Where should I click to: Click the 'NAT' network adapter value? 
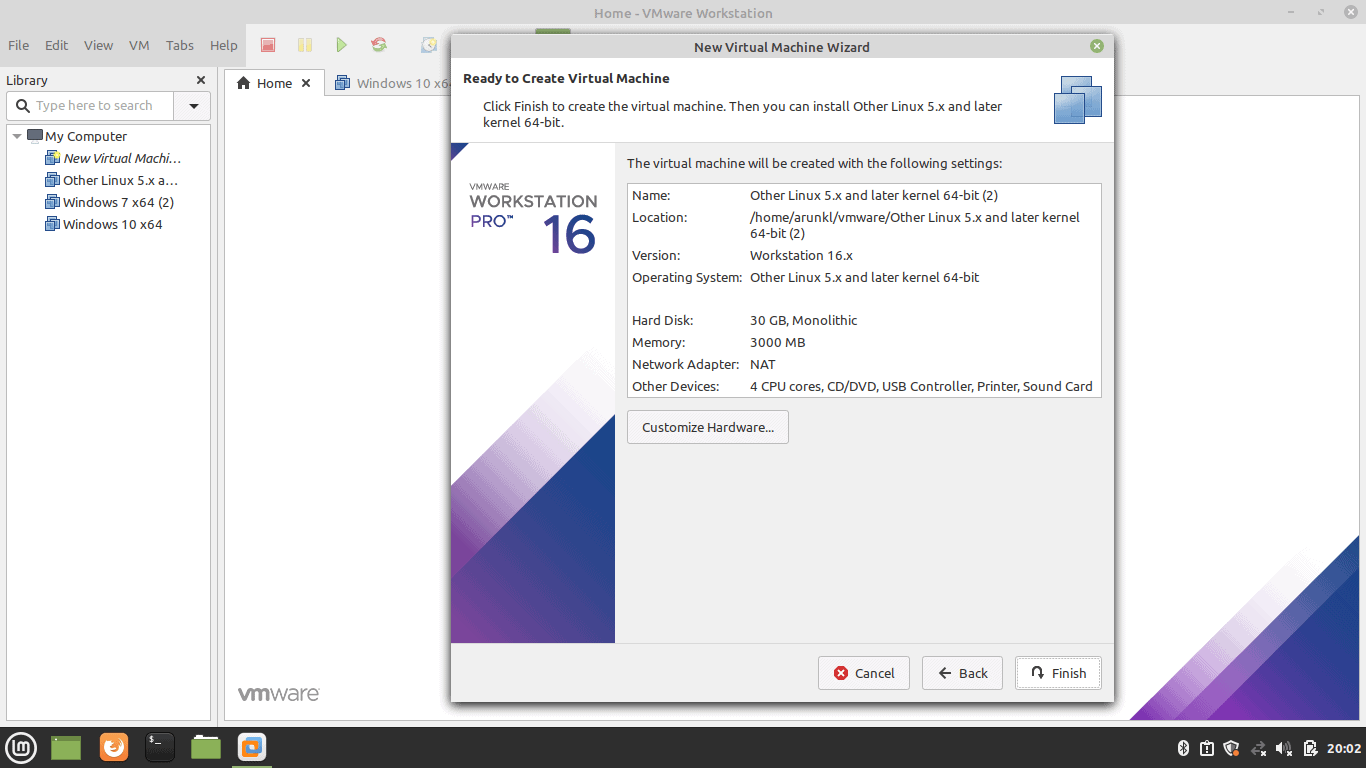[763, 364]
